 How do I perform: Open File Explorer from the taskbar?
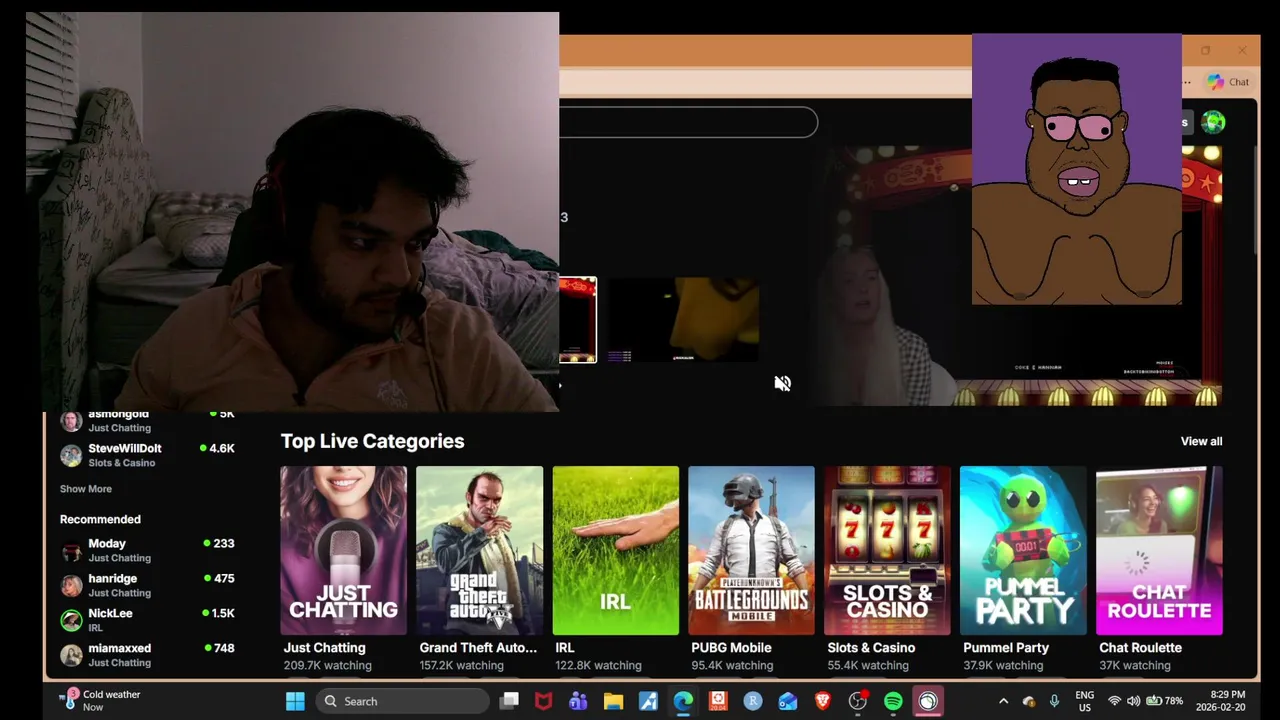click(613, 701)
